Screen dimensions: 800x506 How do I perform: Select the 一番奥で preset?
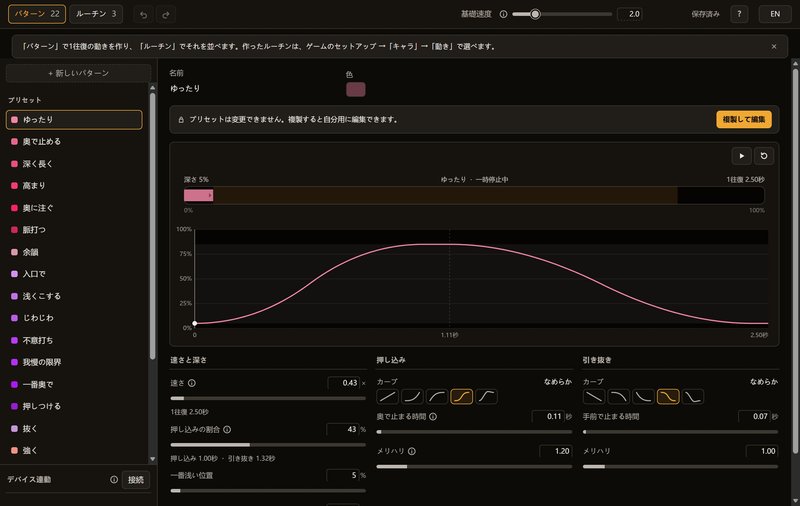[74, 384]
